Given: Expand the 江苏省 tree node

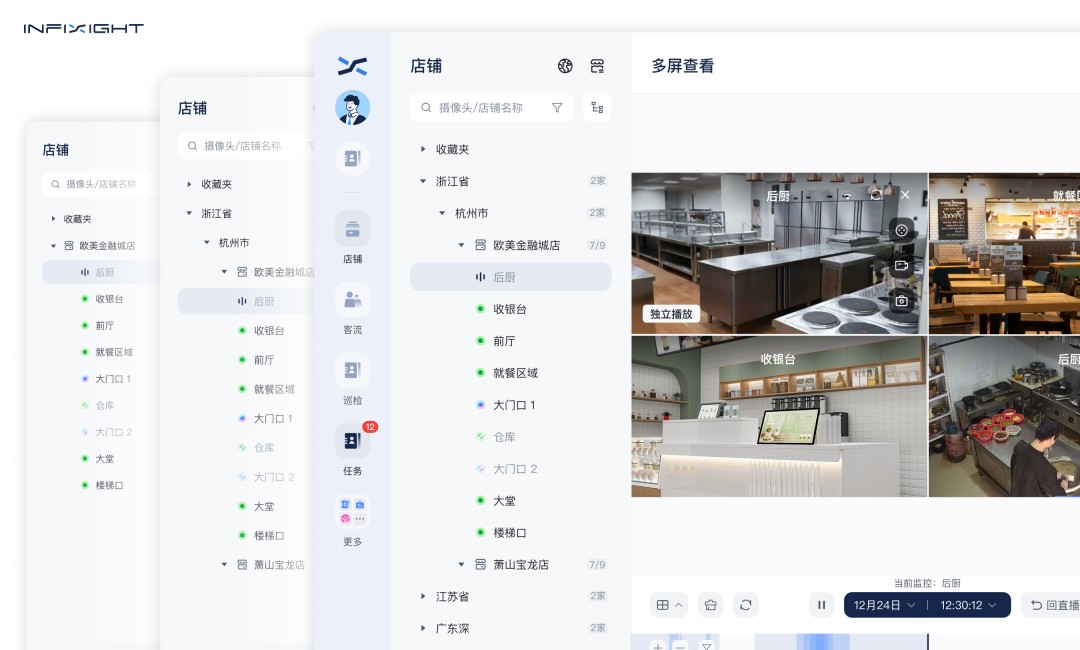Looking at the screenshot, I should click(x=423, y=596).
